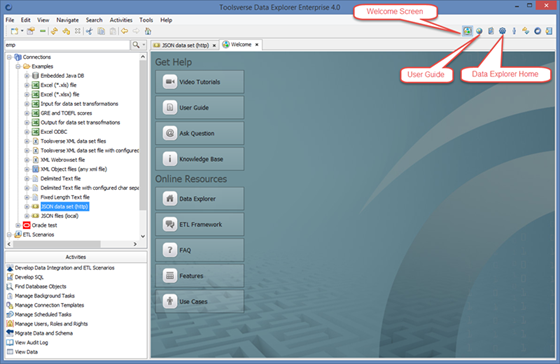Click the ETL Framework button
This screenshot has height=364, width=560.
pyautogui.click(x=200, y=224)
